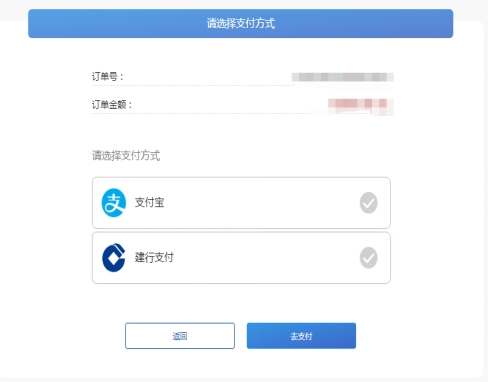
Task: Select the 建行支付 checkmark circle
Action: (368, 258)
